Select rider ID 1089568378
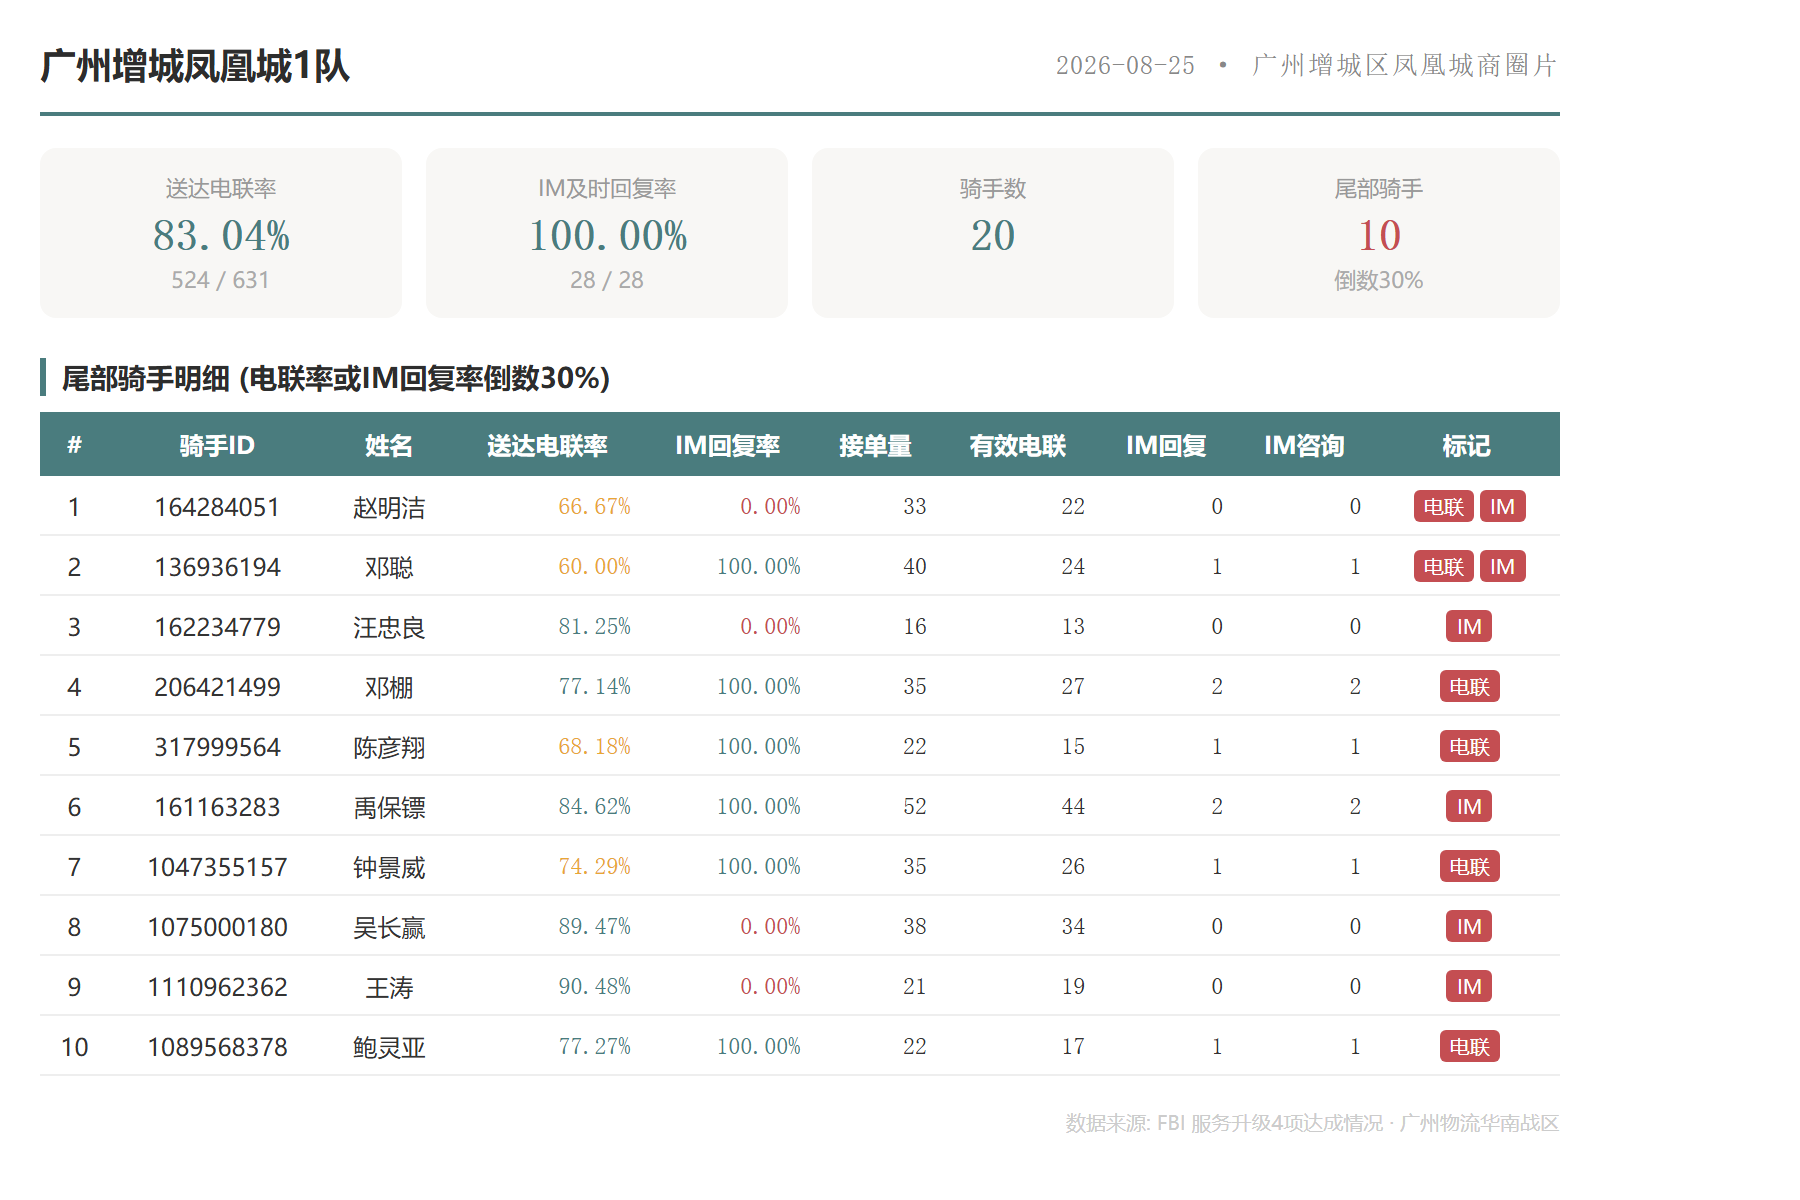Image resolution: width=1800 pixels, height=1200 pixels. tap(217, 1047)
